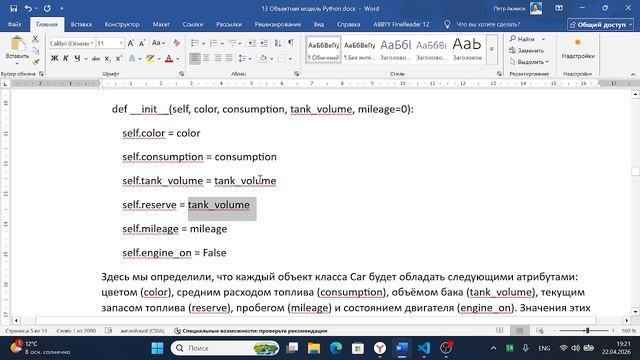Click the word count in status bar

click(x=76, y=331)
